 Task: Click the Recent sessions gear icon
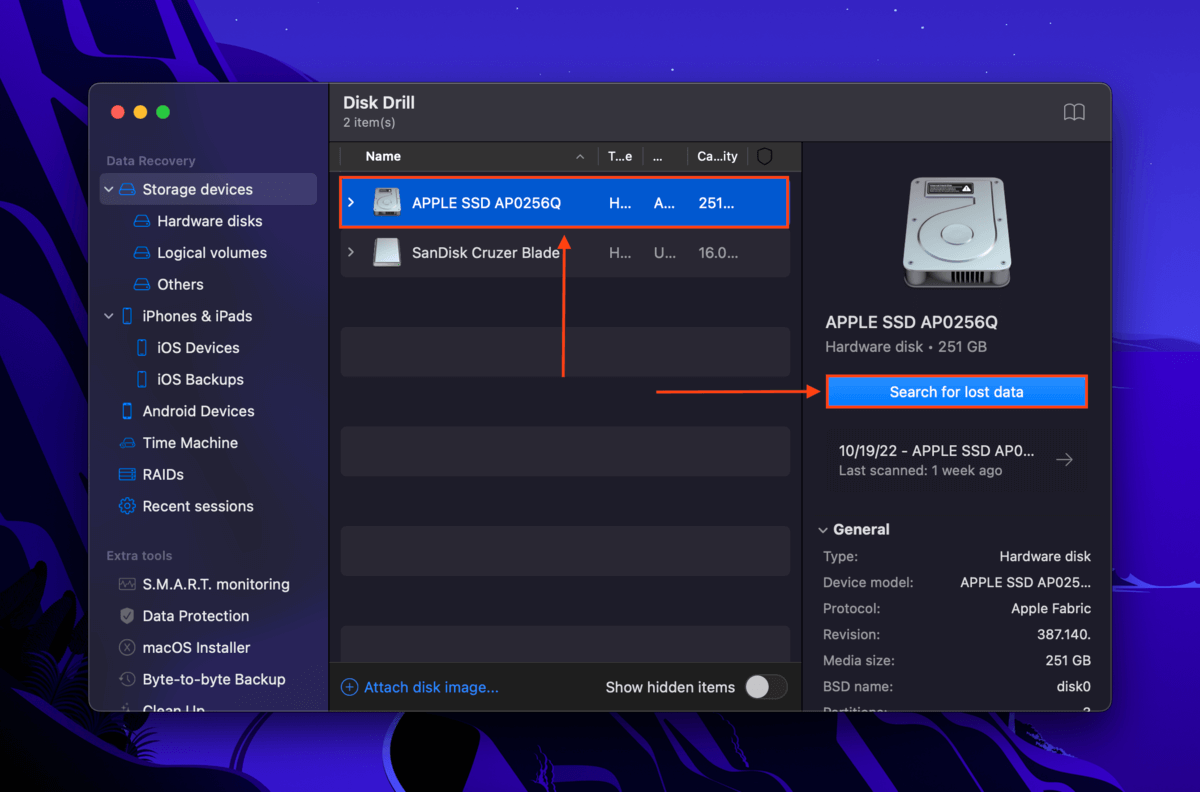click(x=127, y=506)
